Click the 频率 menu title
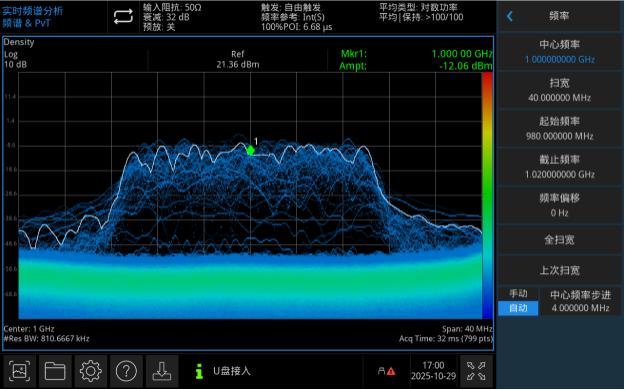Viewport: 625px width, 390px height. 559,16
